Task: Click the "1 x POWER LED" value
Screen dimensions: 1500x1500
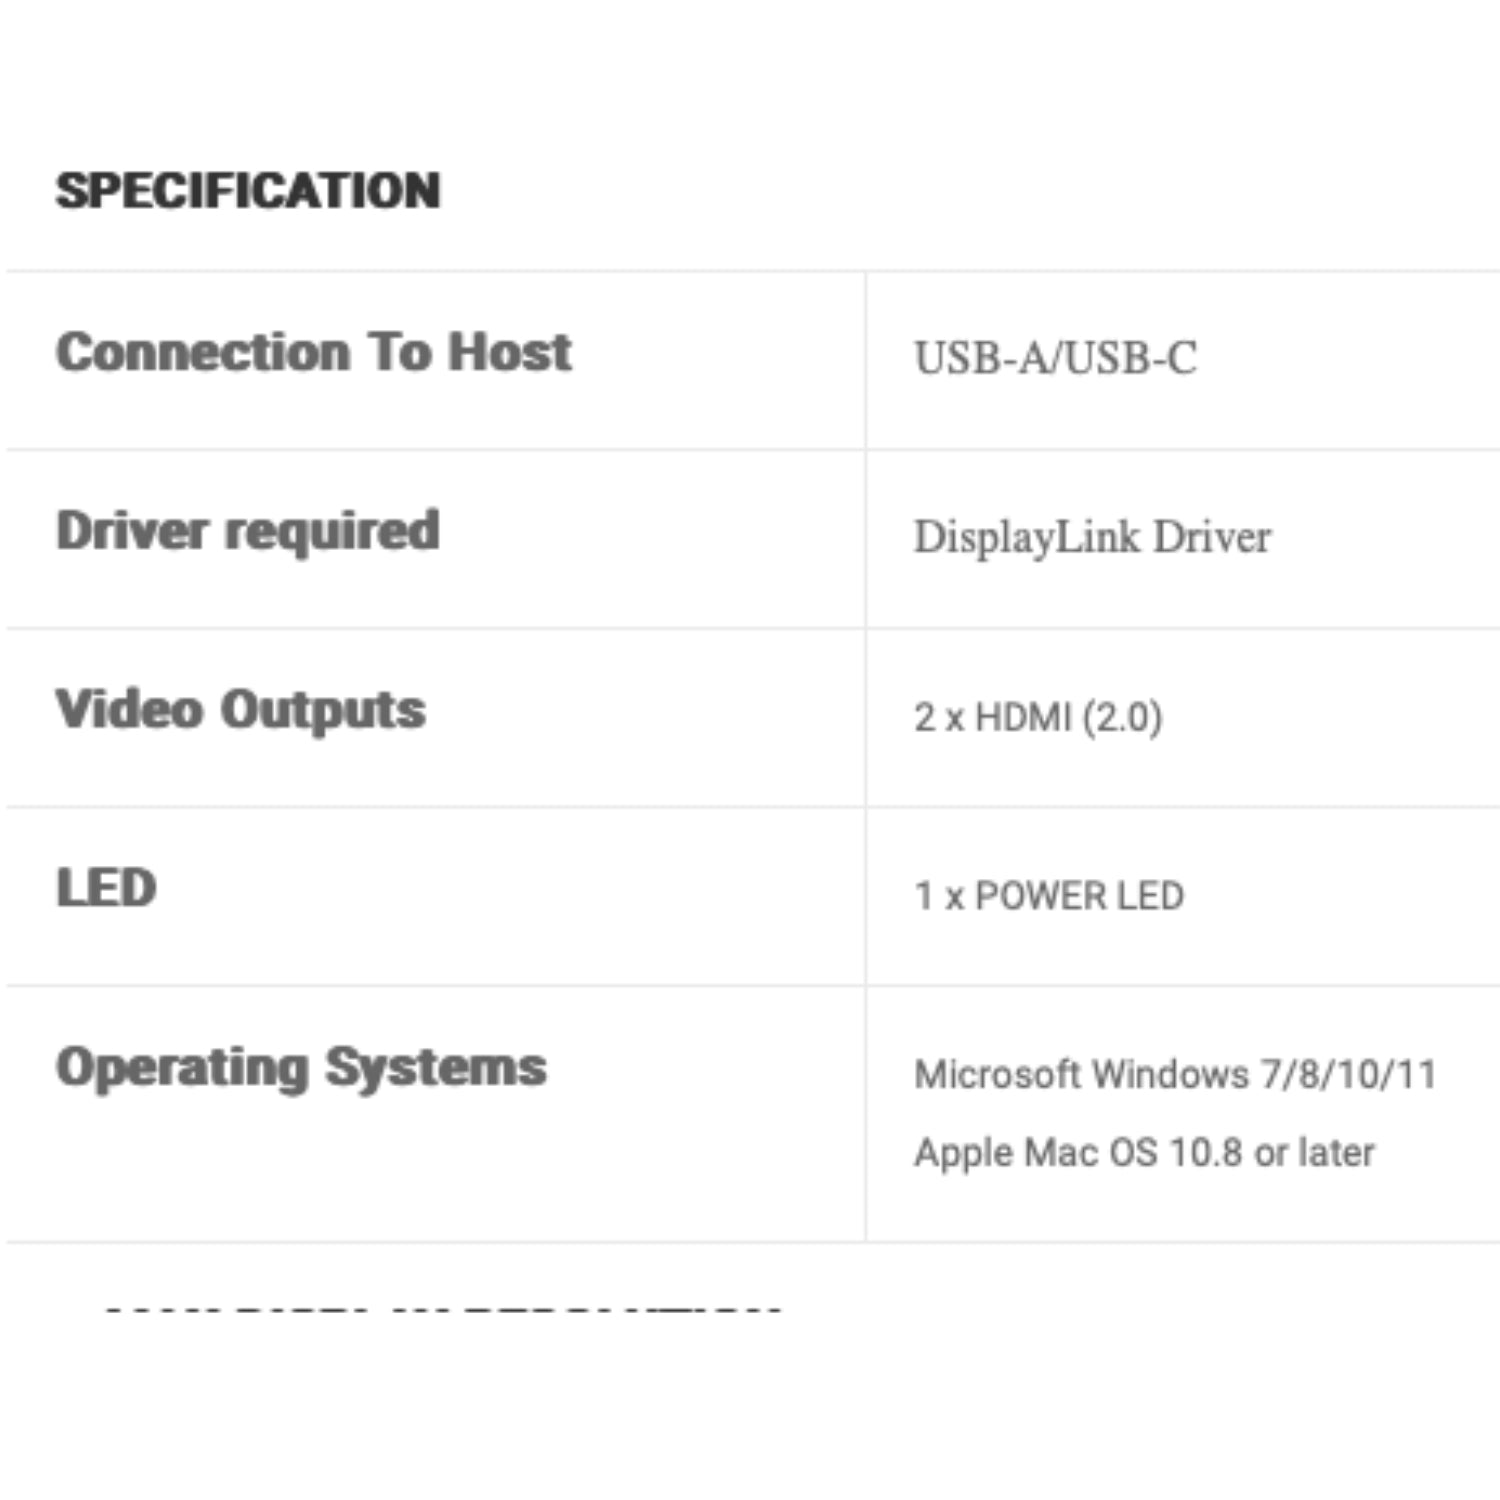Action: [x=1049, y=896]
